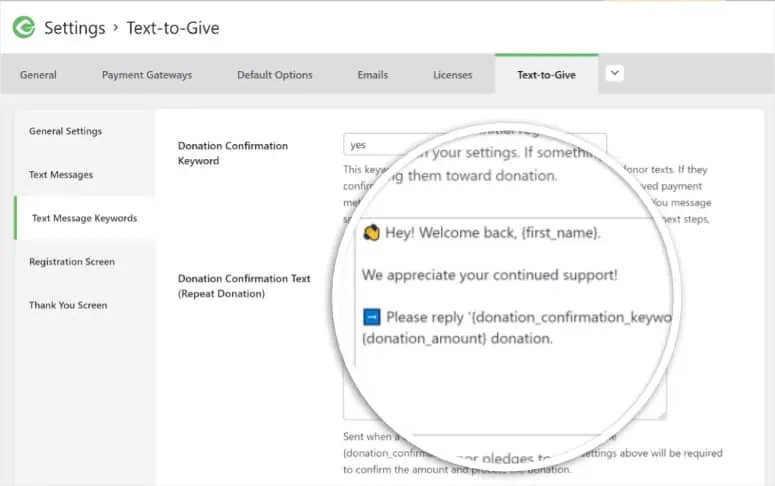
Task: Go to the Emails tab
Action: 373,75
